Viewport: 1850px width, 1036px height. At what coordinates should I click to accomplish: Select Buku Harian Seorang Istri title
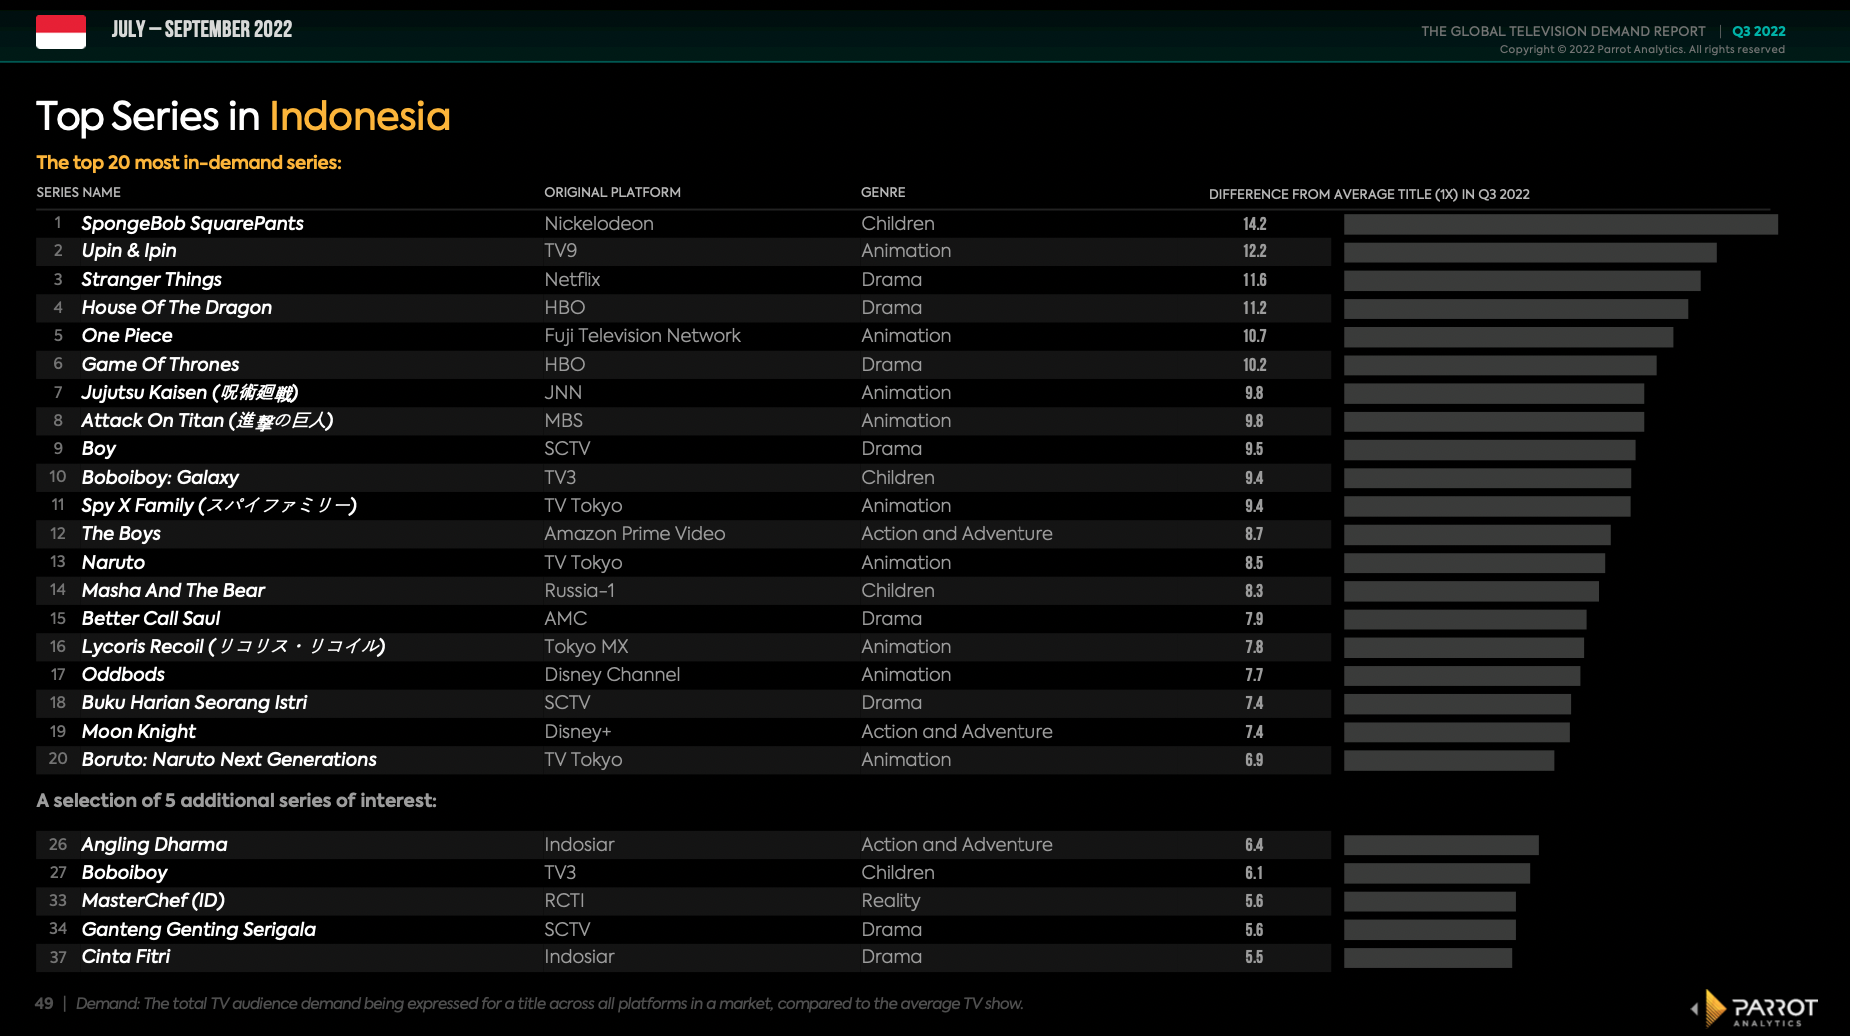click(194, 703)
